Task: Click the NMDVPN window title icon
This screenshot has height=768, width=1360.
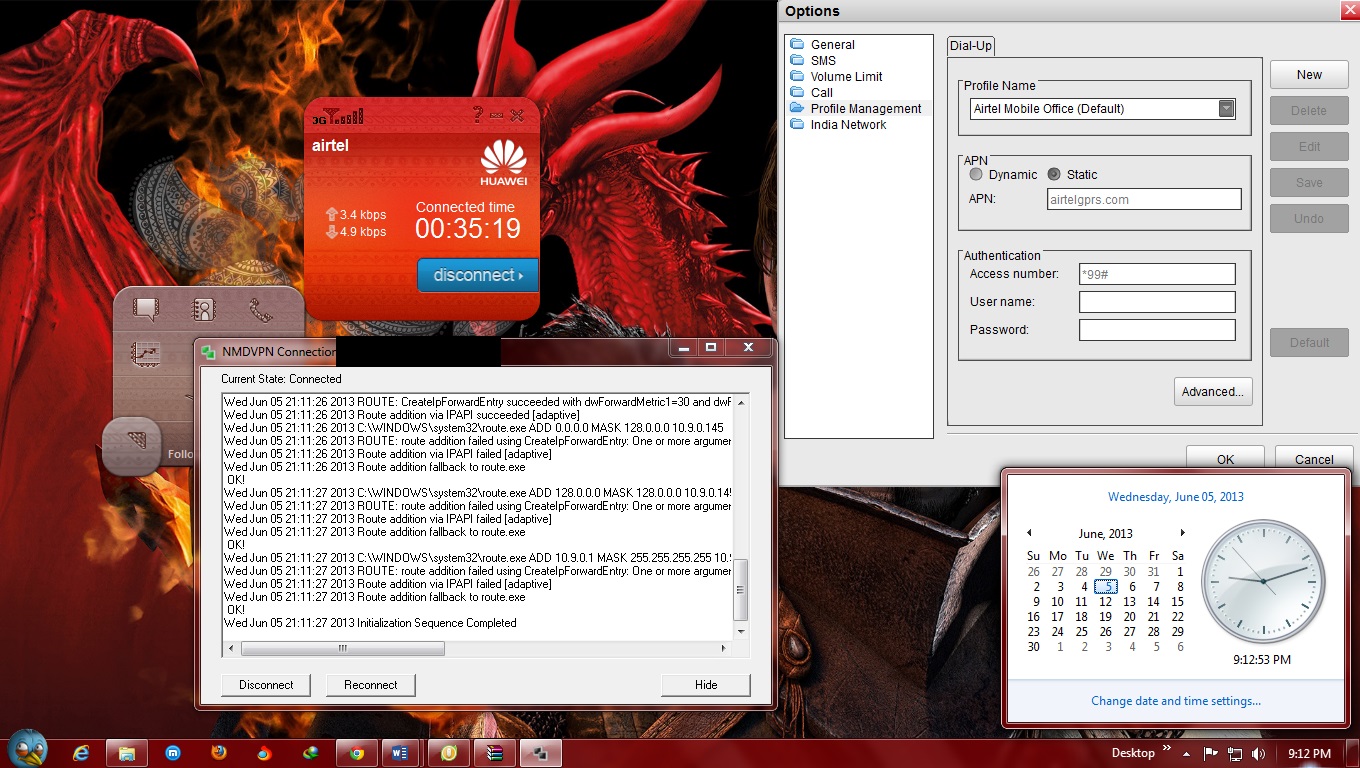Action: [208, 352]
